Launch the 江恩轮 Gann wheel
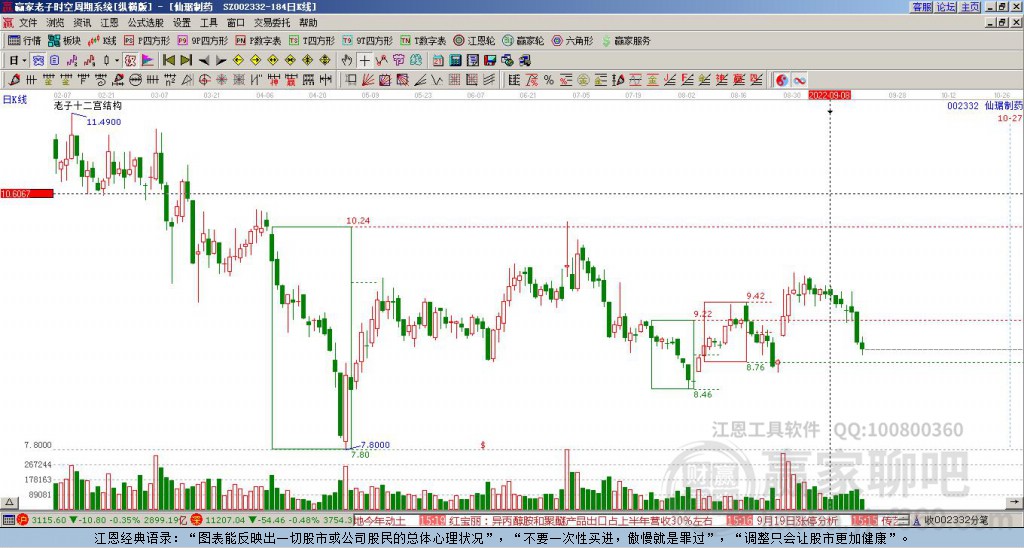 coord(475,40)
